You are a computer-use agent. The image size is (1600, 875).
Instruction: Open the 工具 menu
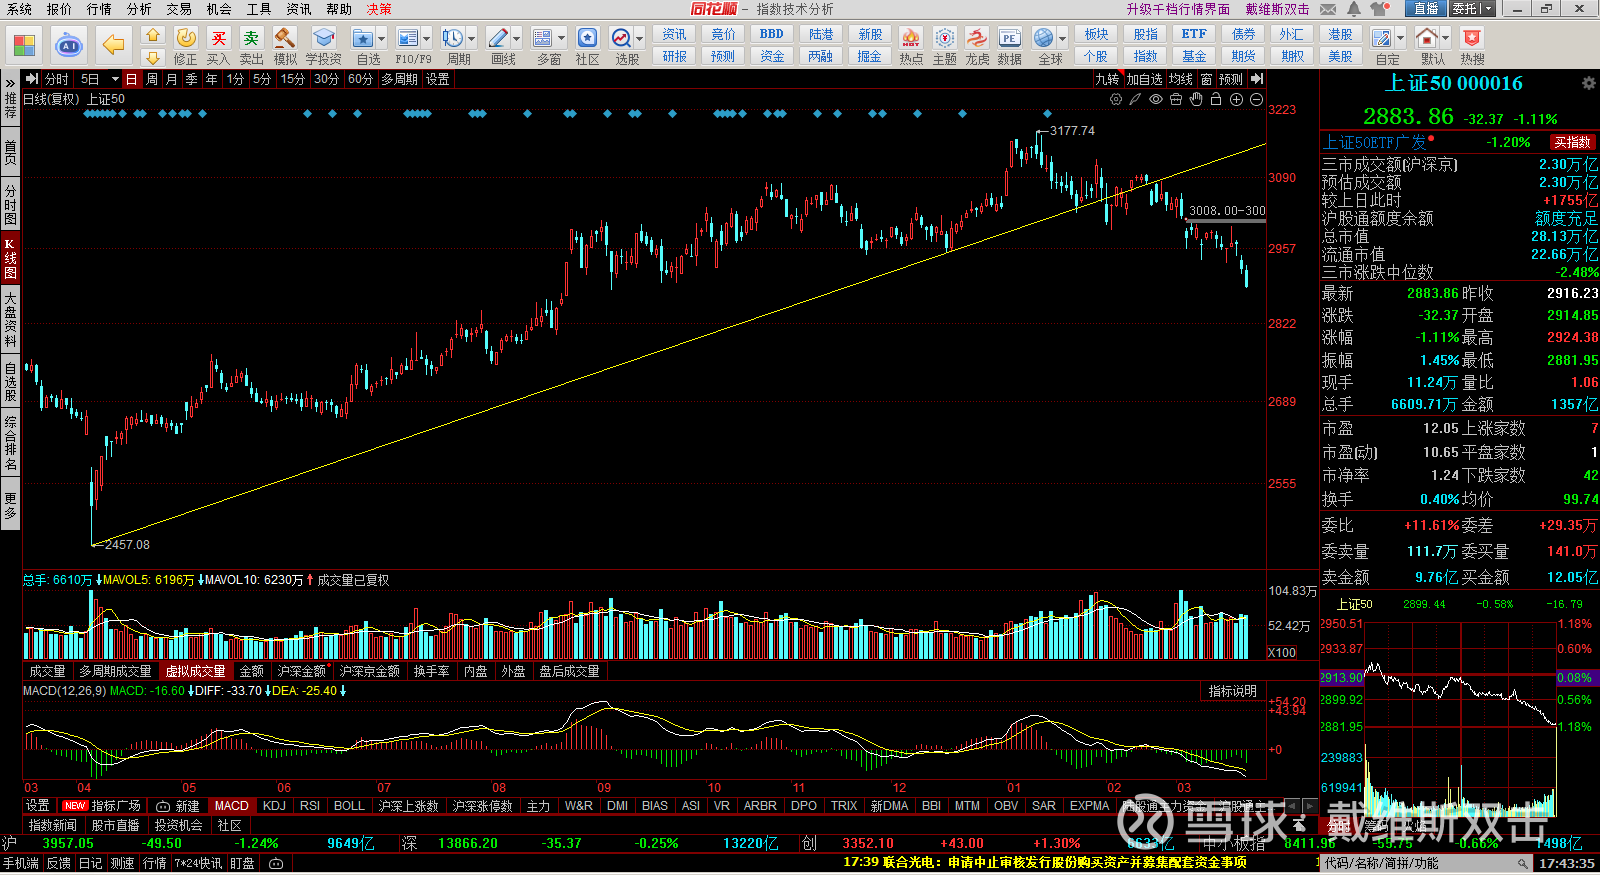coord(259,9)
